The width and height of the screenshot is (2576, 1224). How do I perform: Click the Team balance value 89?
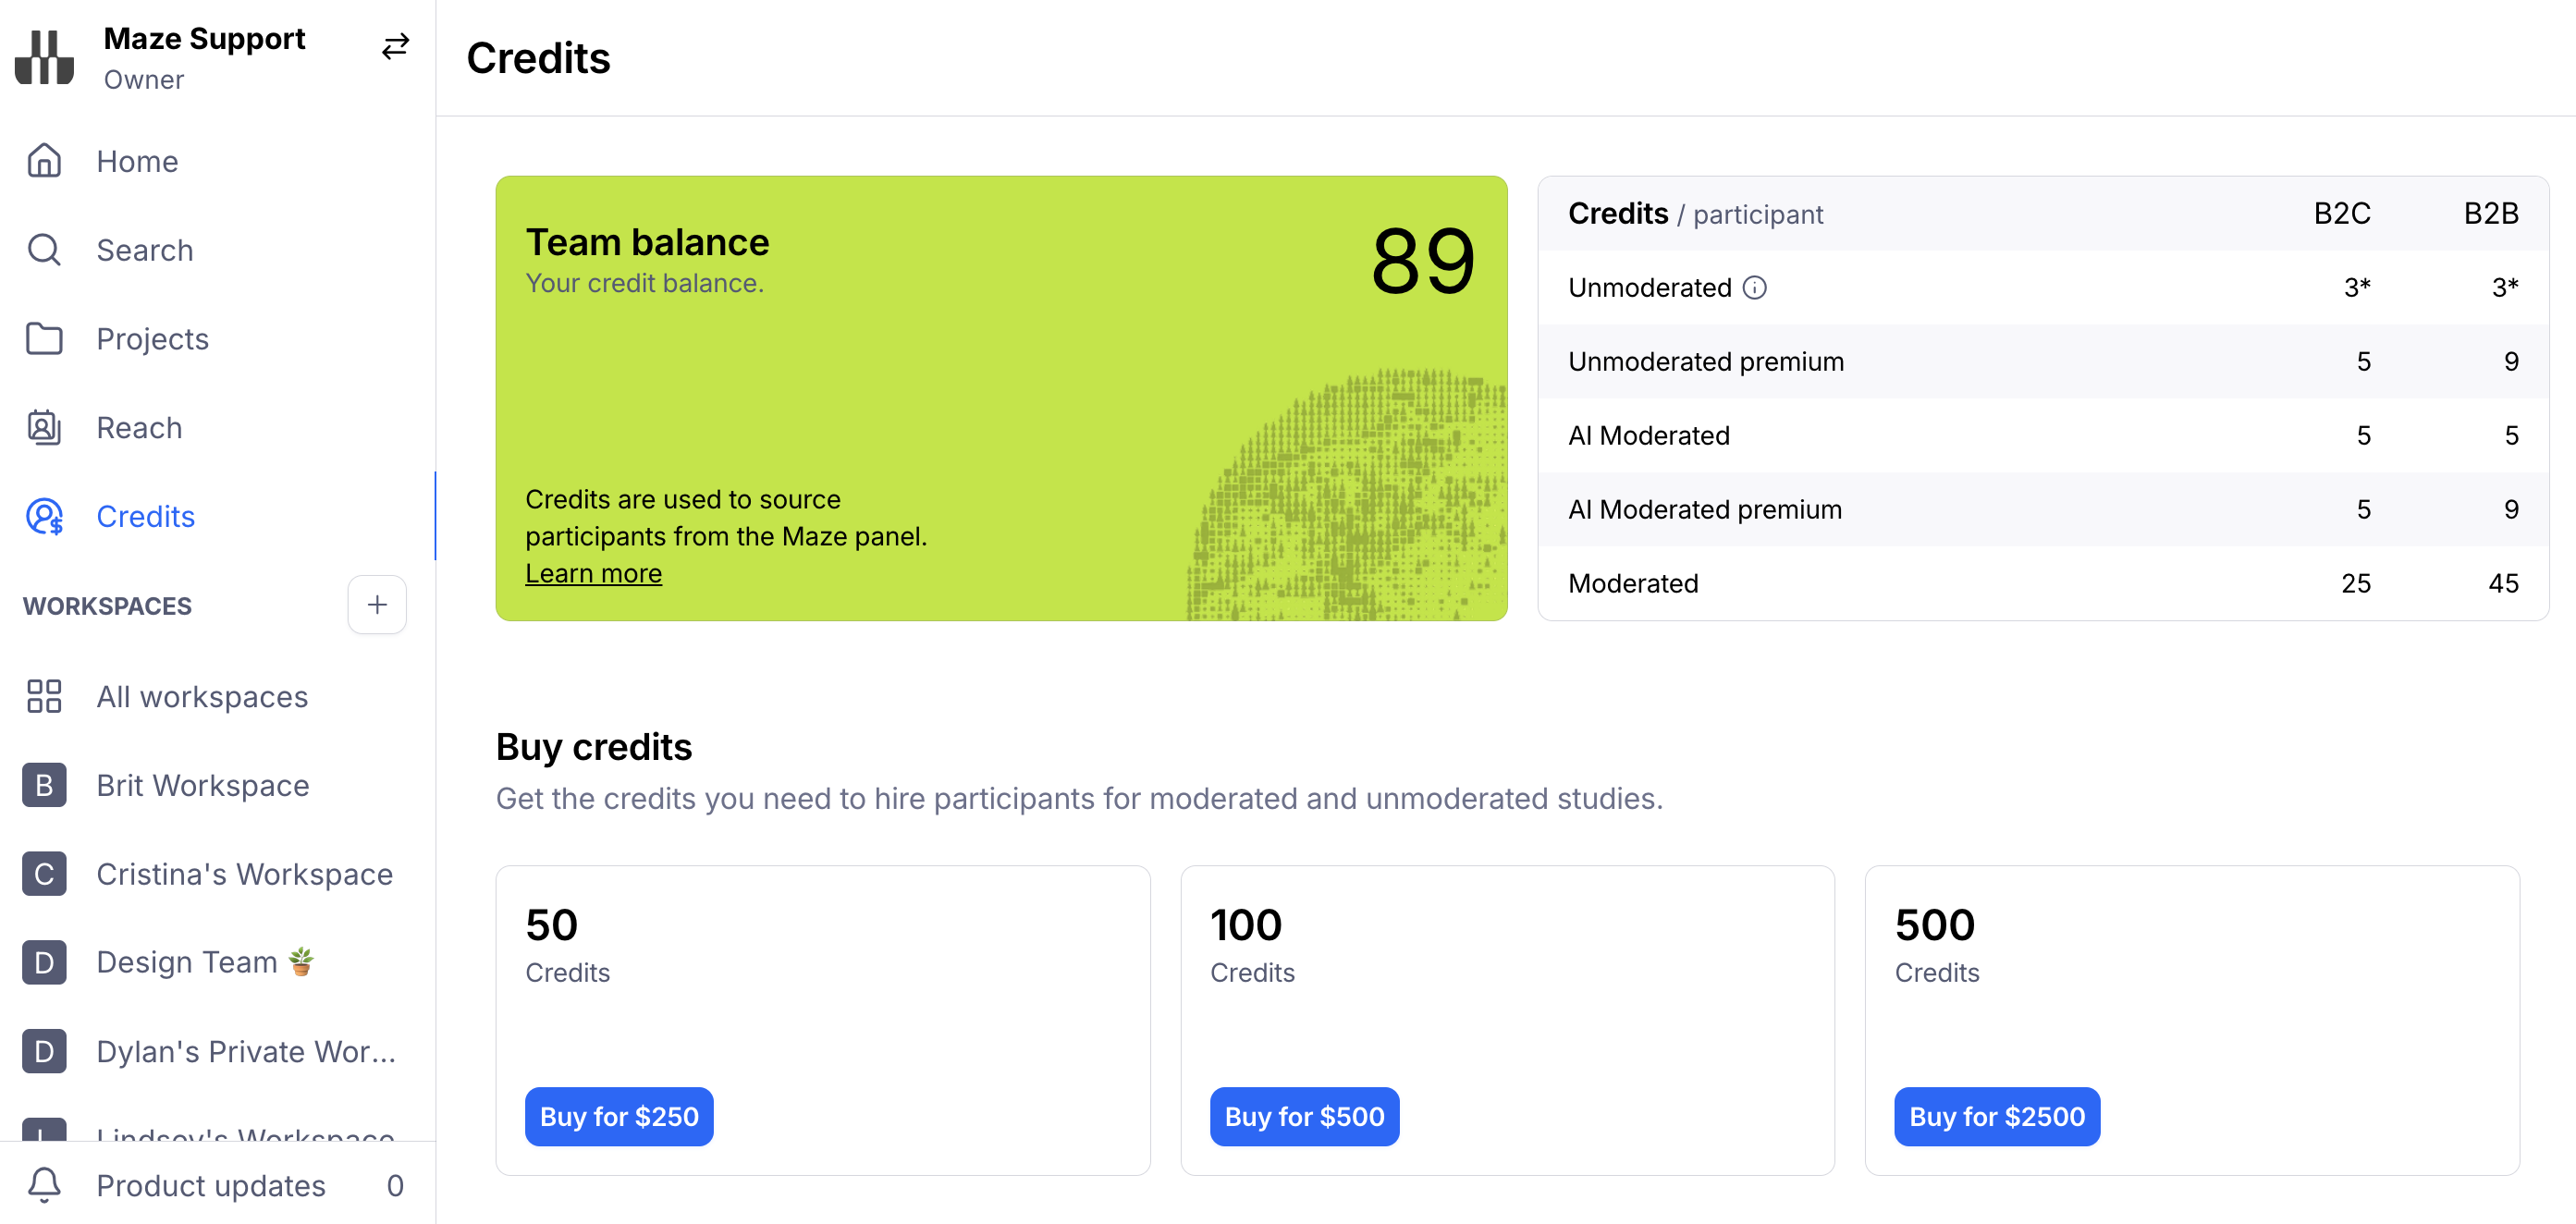[x=1422, y=261]
